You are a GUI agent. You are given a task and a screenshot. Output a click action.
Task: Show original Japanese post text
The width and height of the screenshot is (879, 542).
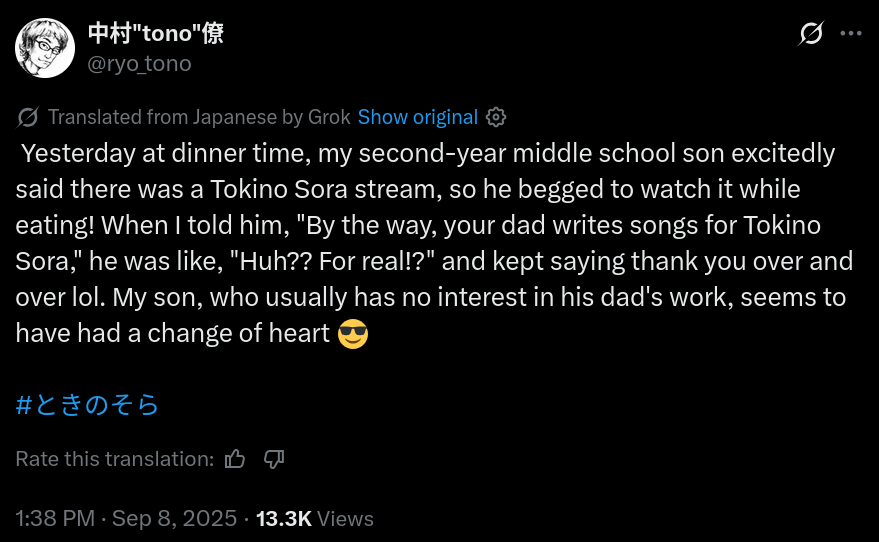[418, 117]
